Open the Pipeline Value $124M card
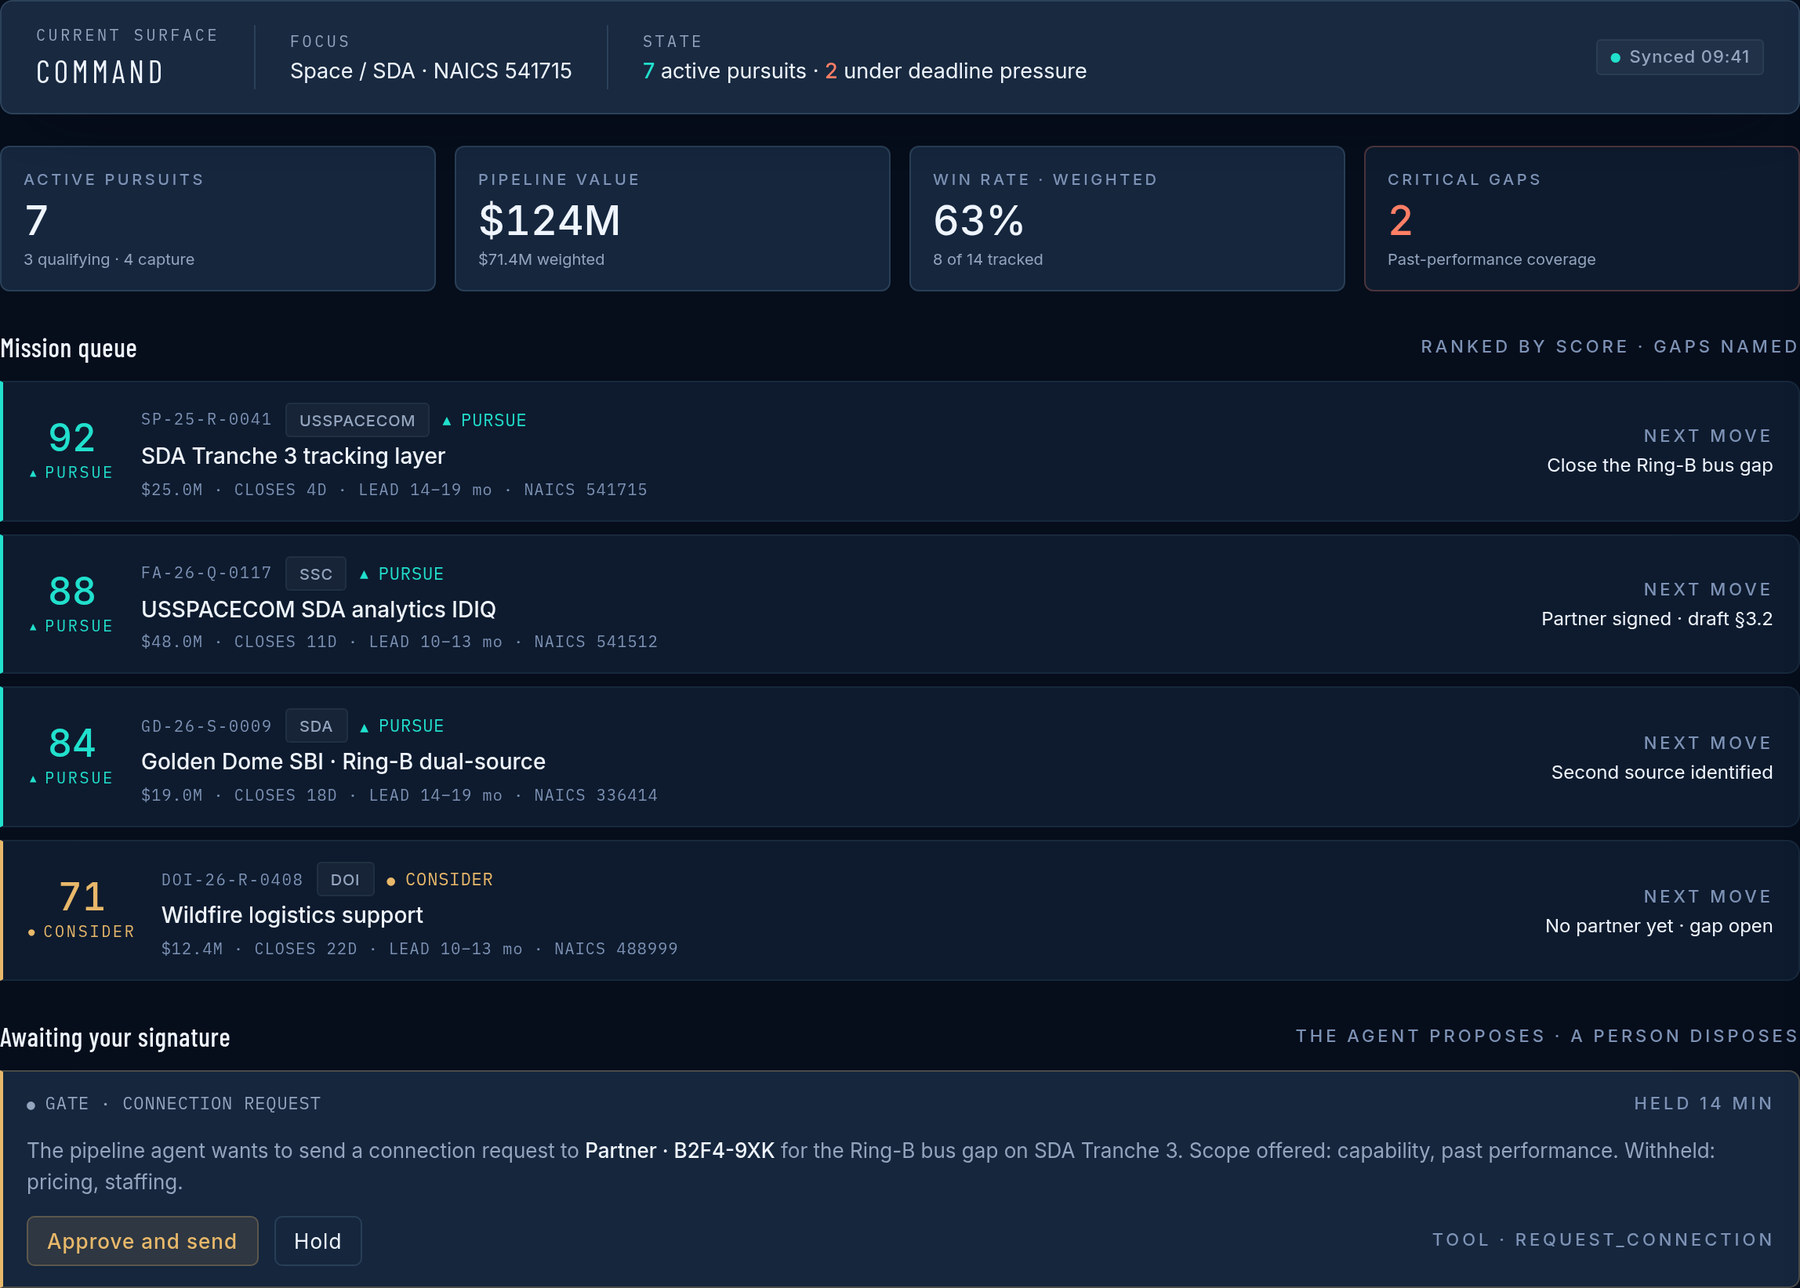 [x=672, y=219]
